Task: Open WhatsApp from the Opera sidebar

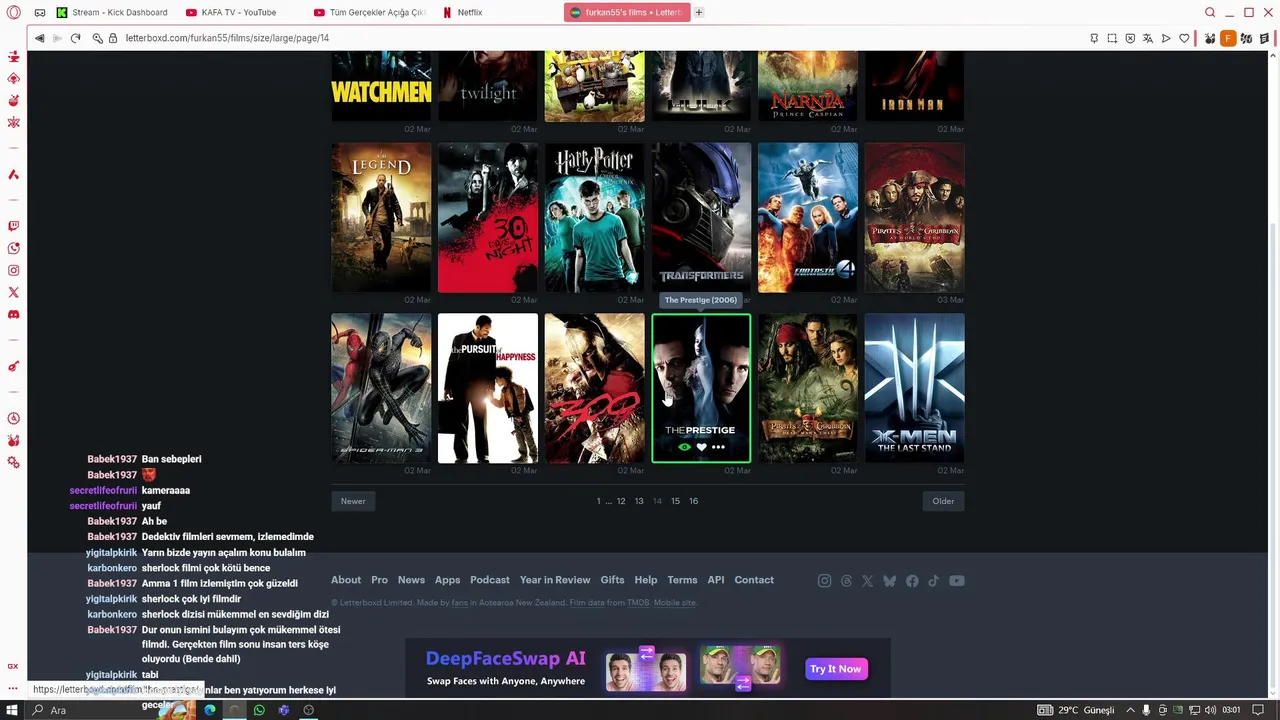Action: (x=13, y=248)
